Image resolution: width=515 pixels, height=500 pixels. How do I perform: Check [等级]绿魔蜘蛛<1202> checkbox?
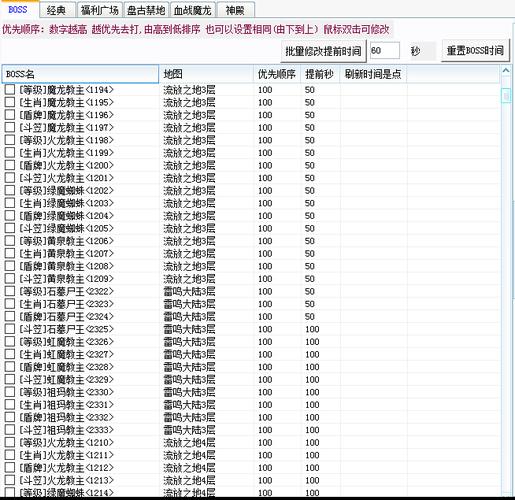pos(10,191)
